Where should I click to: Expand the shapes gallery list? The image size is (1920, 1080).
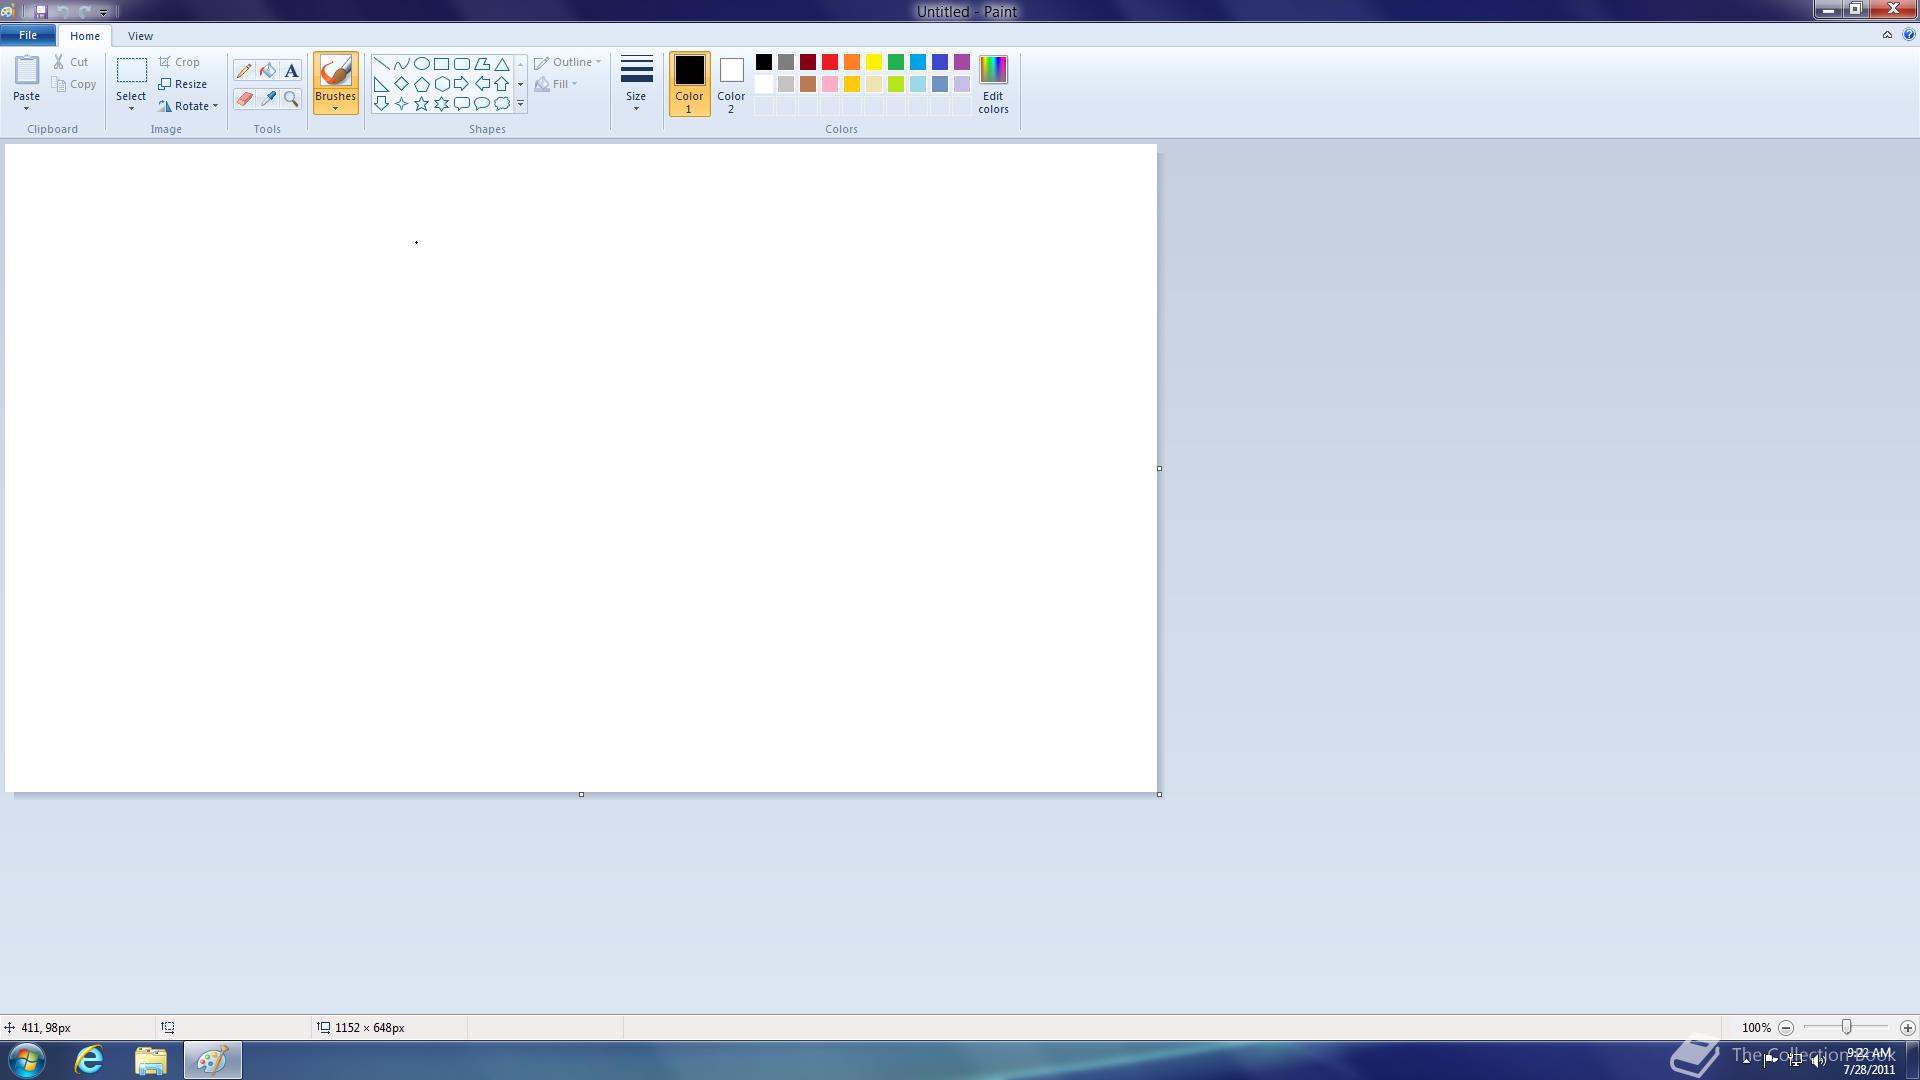[520, 104]
